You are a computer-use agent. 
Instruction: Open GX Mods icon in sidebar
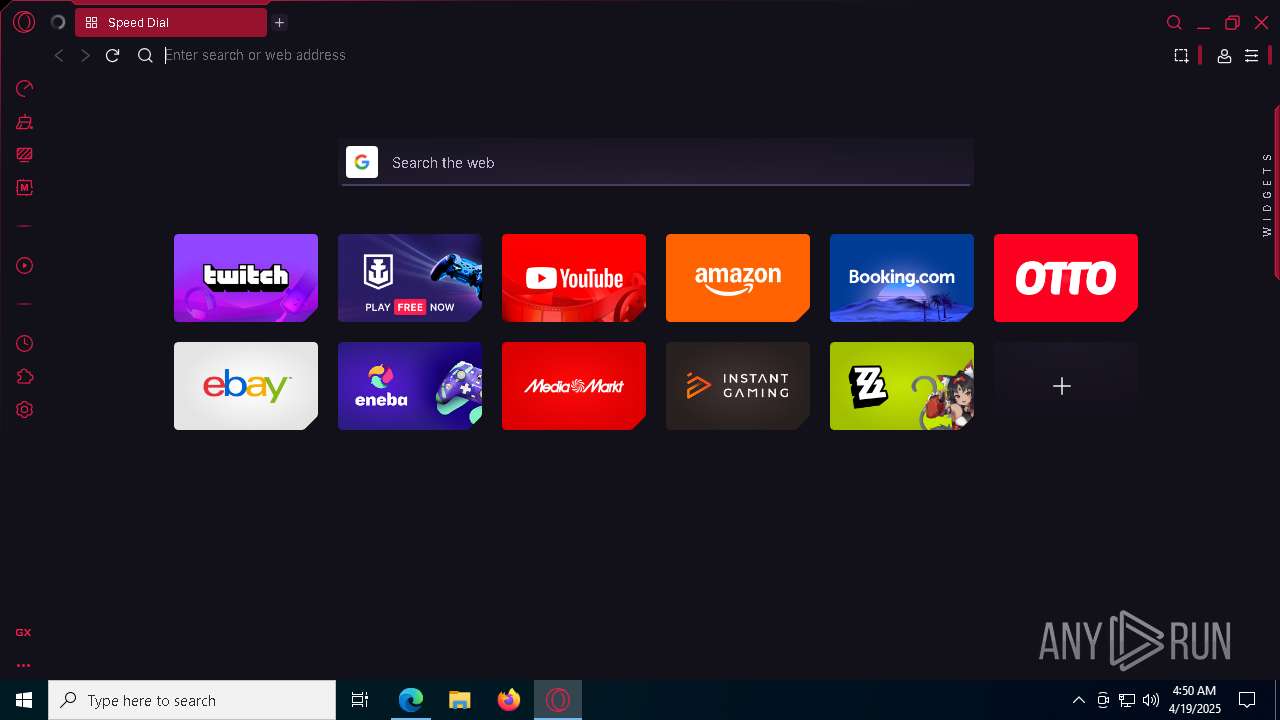25,188
